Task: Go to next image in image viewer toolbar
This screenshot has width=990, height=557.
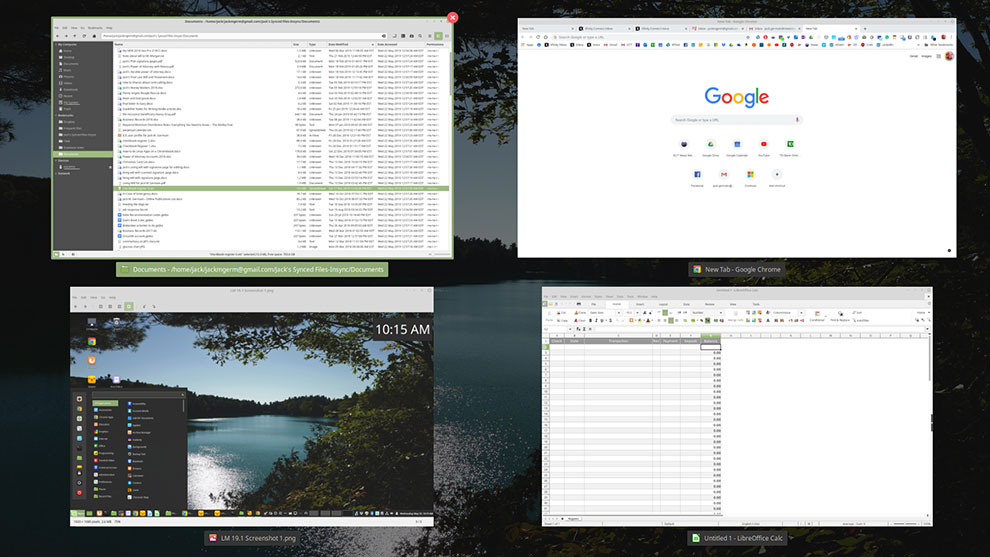Action: pyautogui.click(x=85, y=306)
